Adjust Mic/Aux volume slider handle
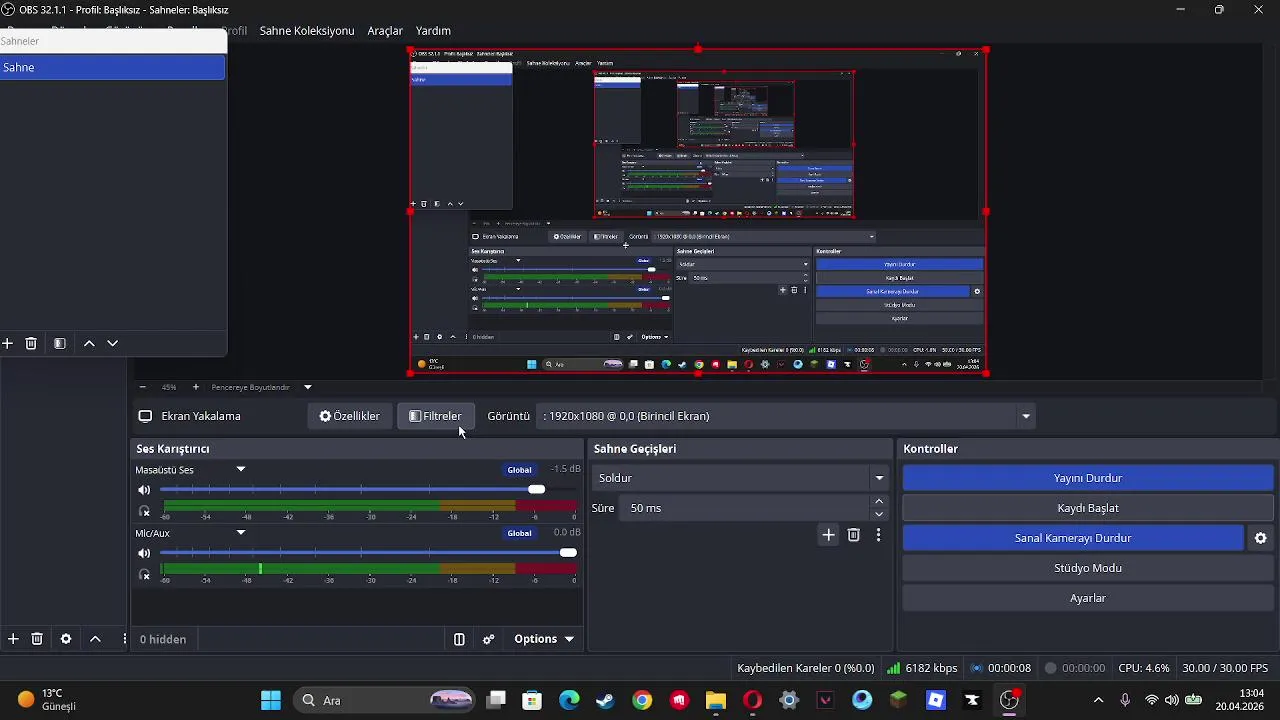This screenshot has height=720, width=1280. click(568, 553)
